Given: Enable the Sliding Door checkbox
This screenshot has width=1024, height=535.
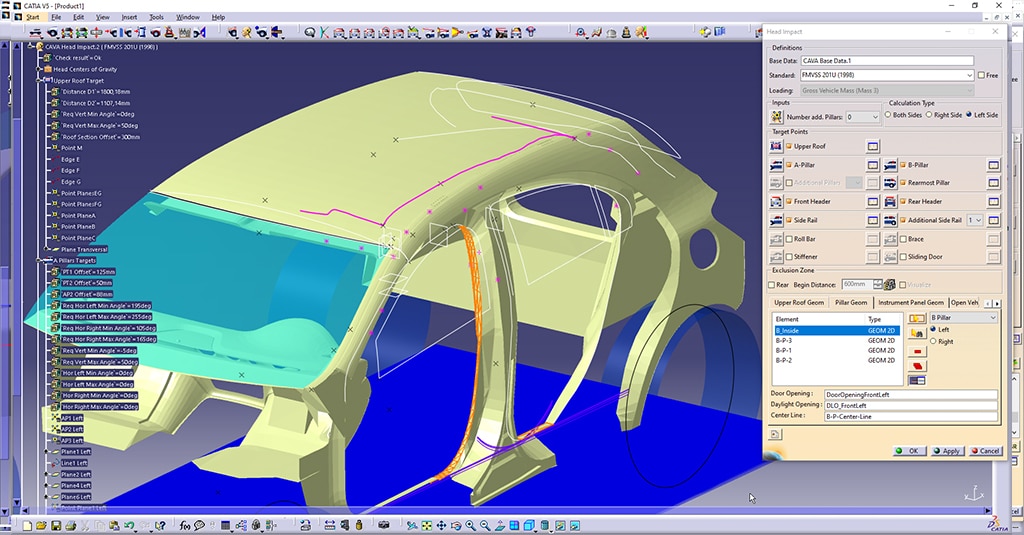Looking at the screenshot, I should pyautogui.click(x=903, y=257).
